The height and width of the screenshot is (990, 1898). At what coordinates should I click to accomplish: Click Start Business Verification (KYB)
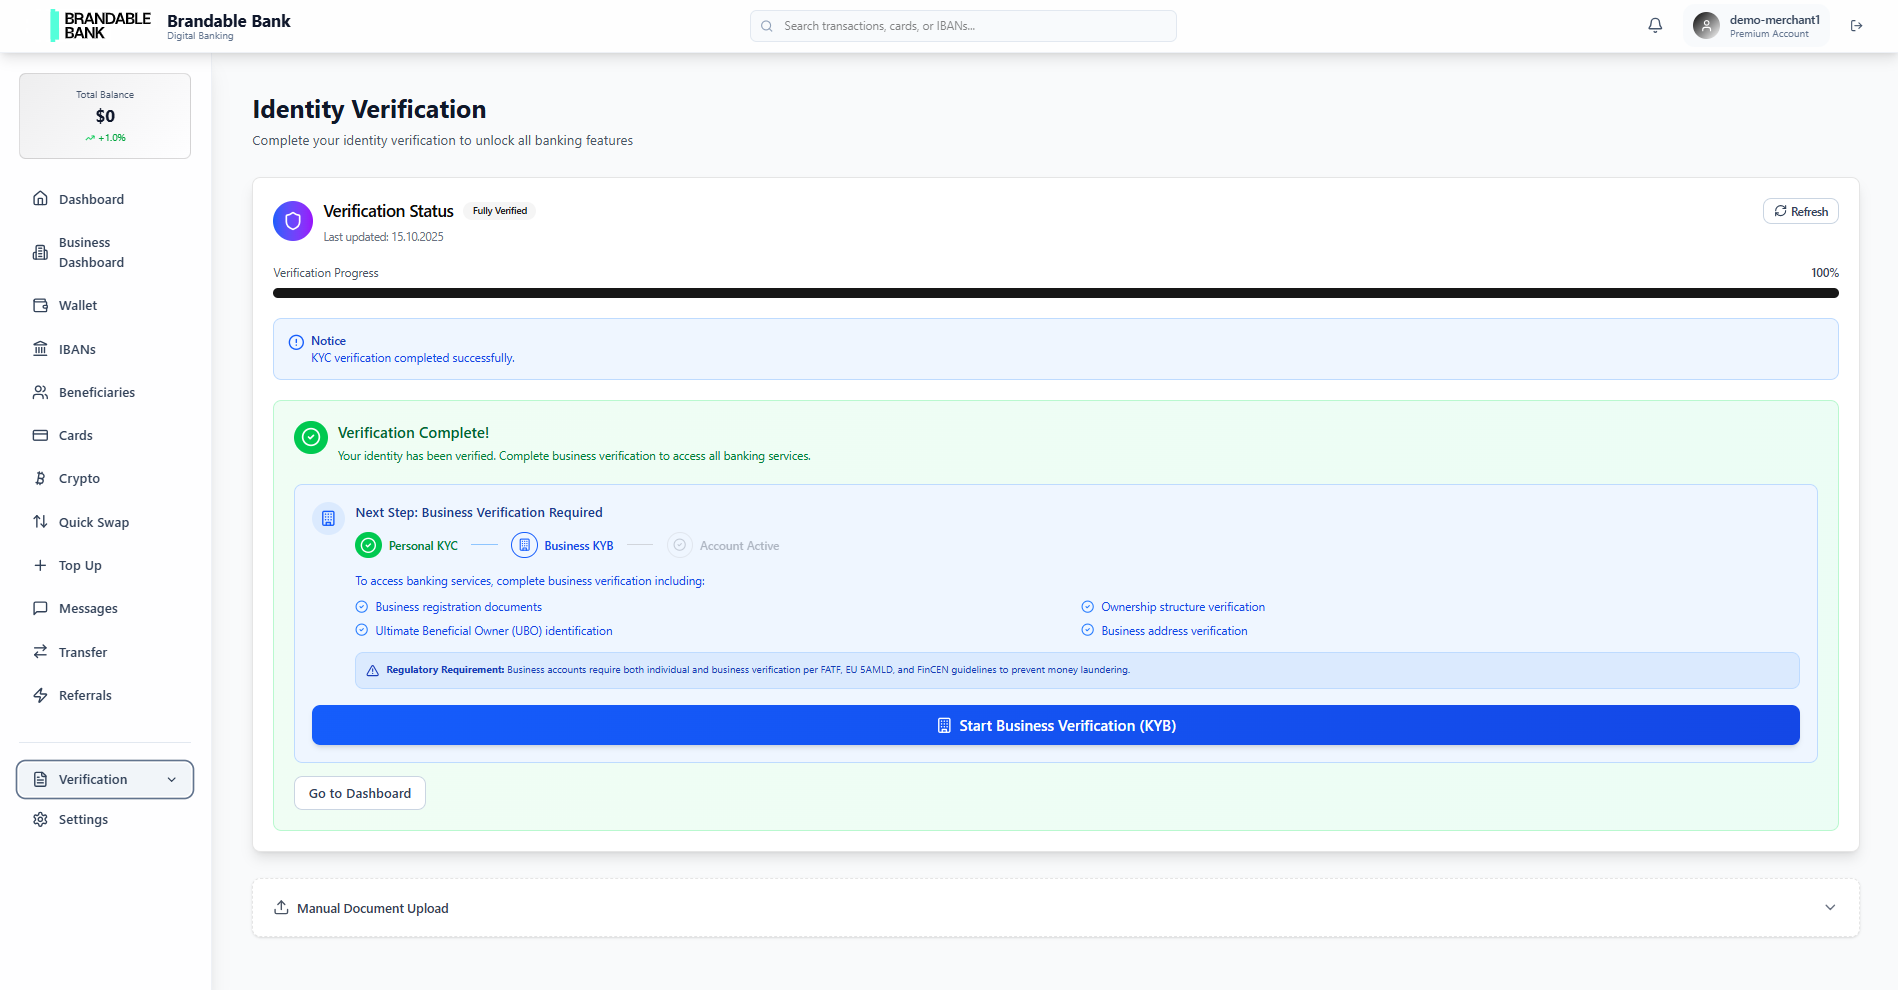pyautogui.click(x=1055, y=725)
